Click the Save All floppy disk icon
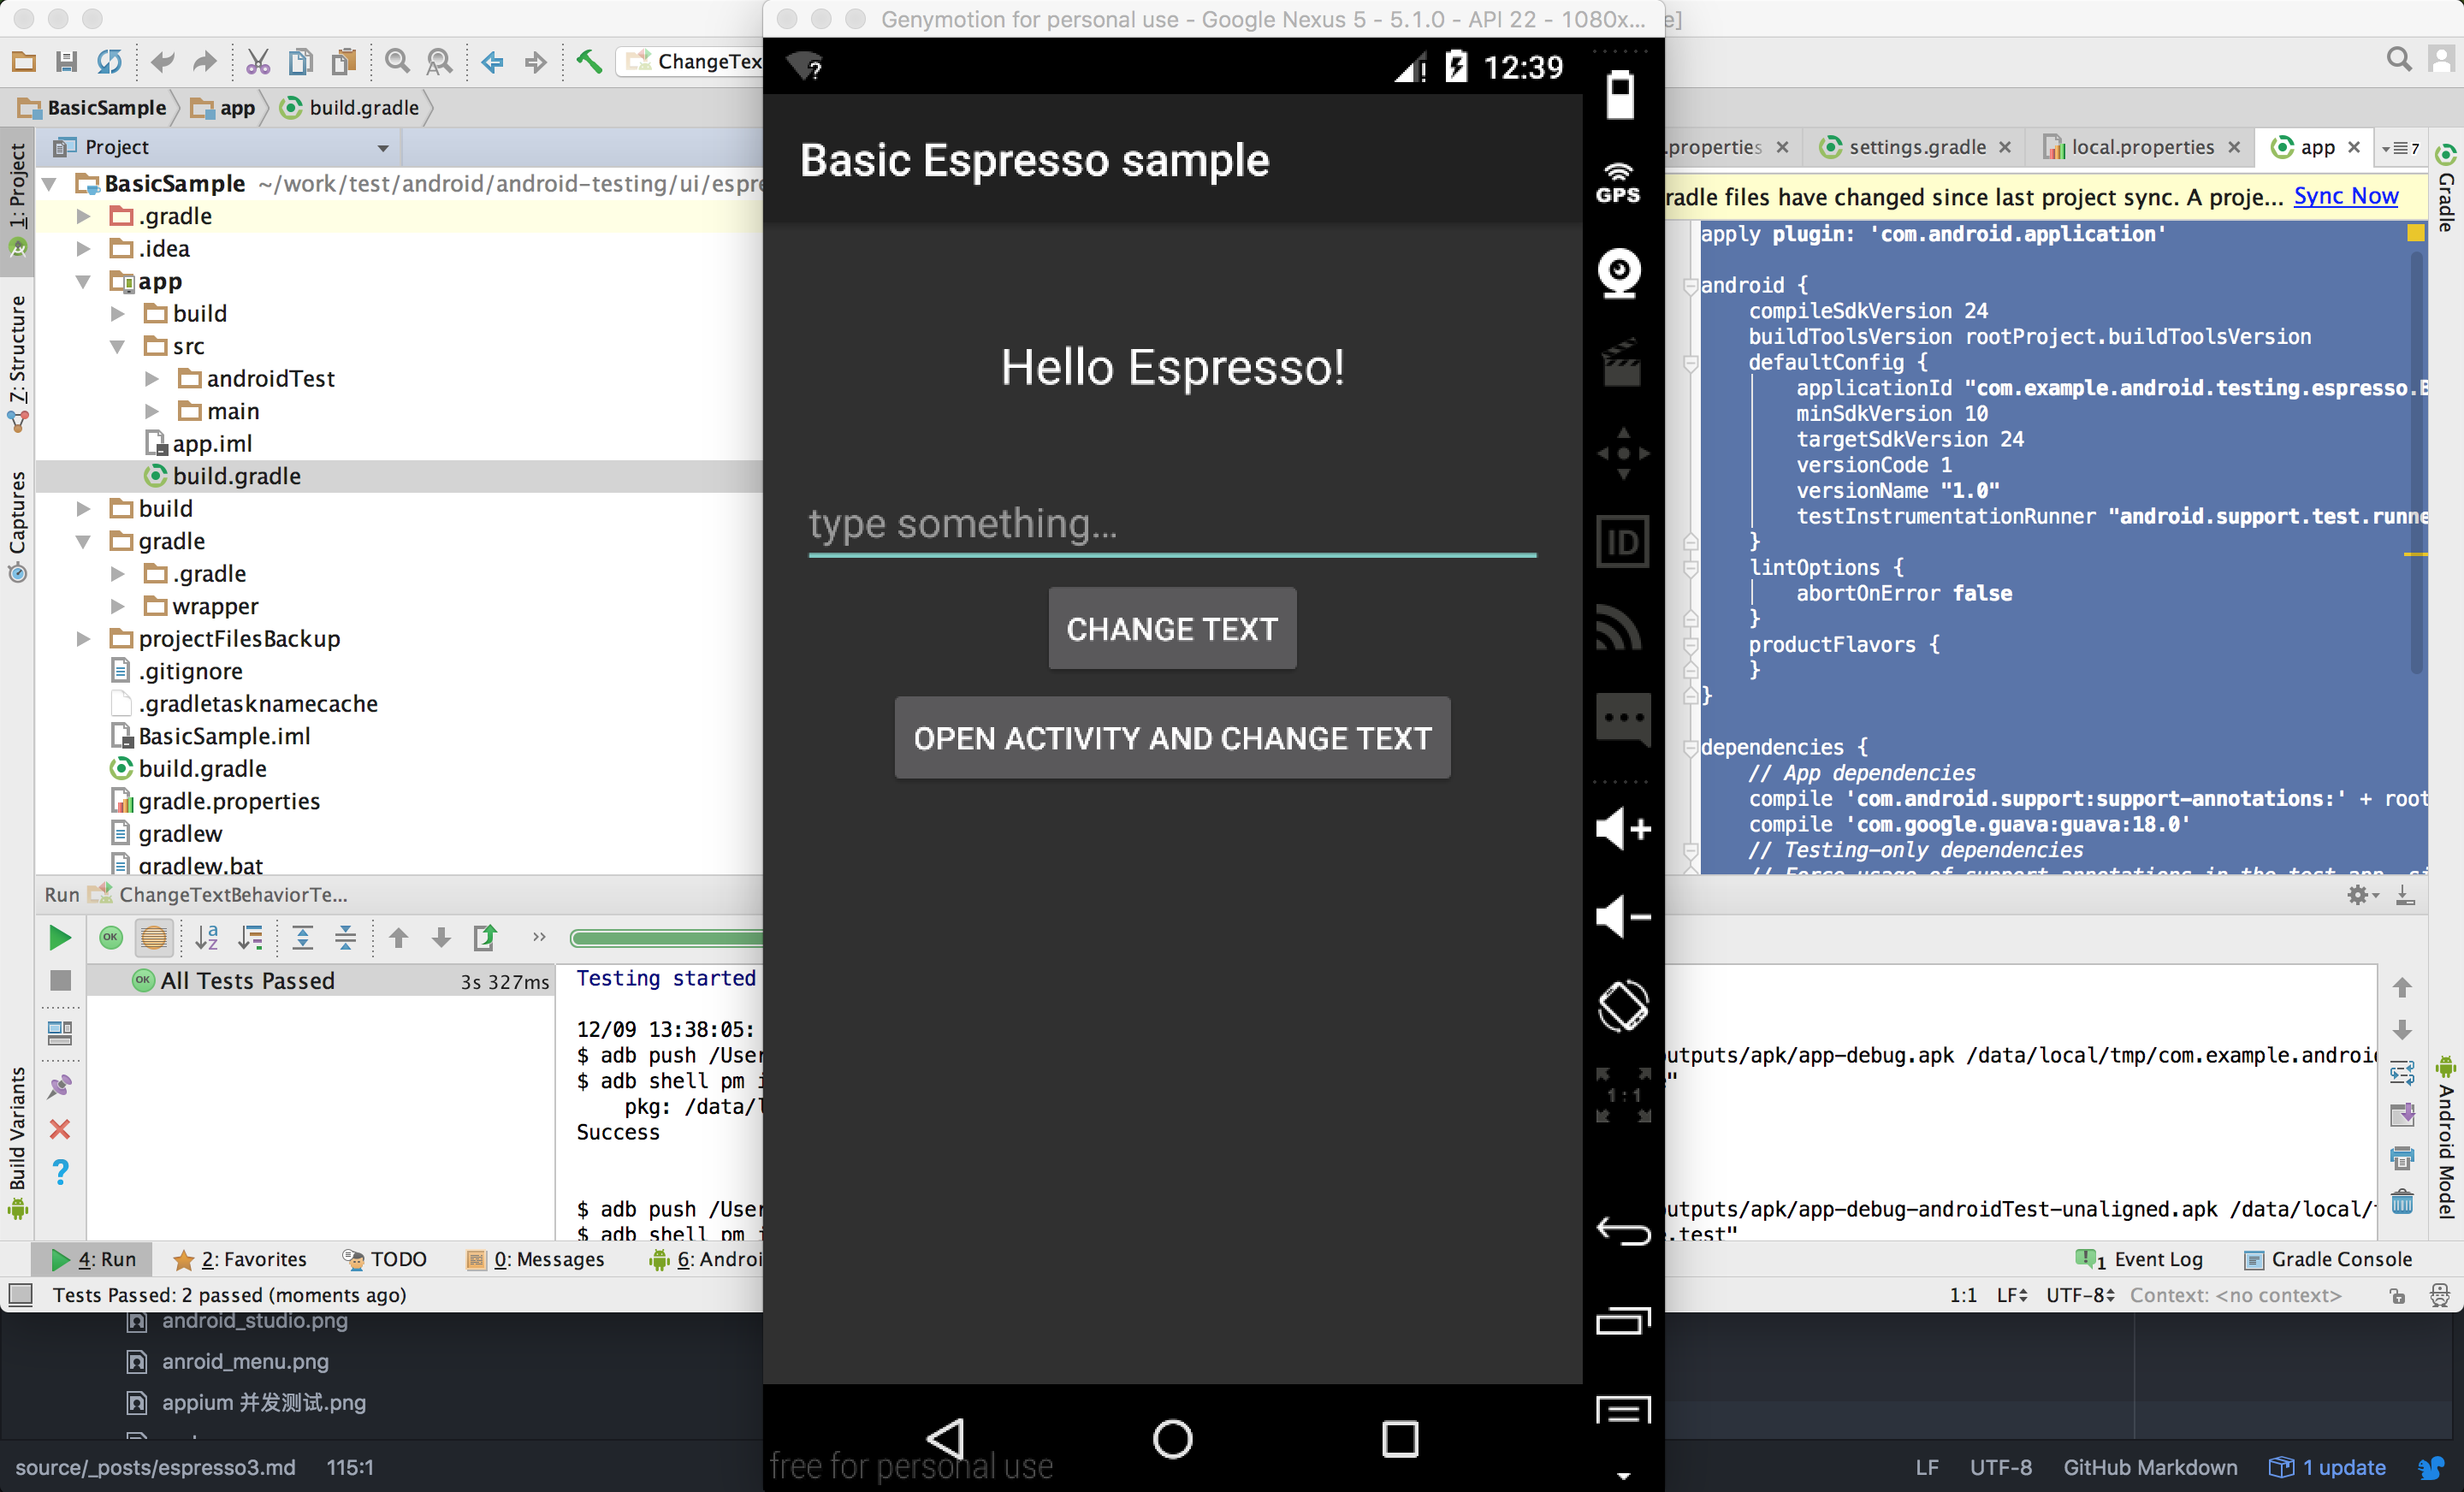The image size is (2464, 1492). point(66,62)
